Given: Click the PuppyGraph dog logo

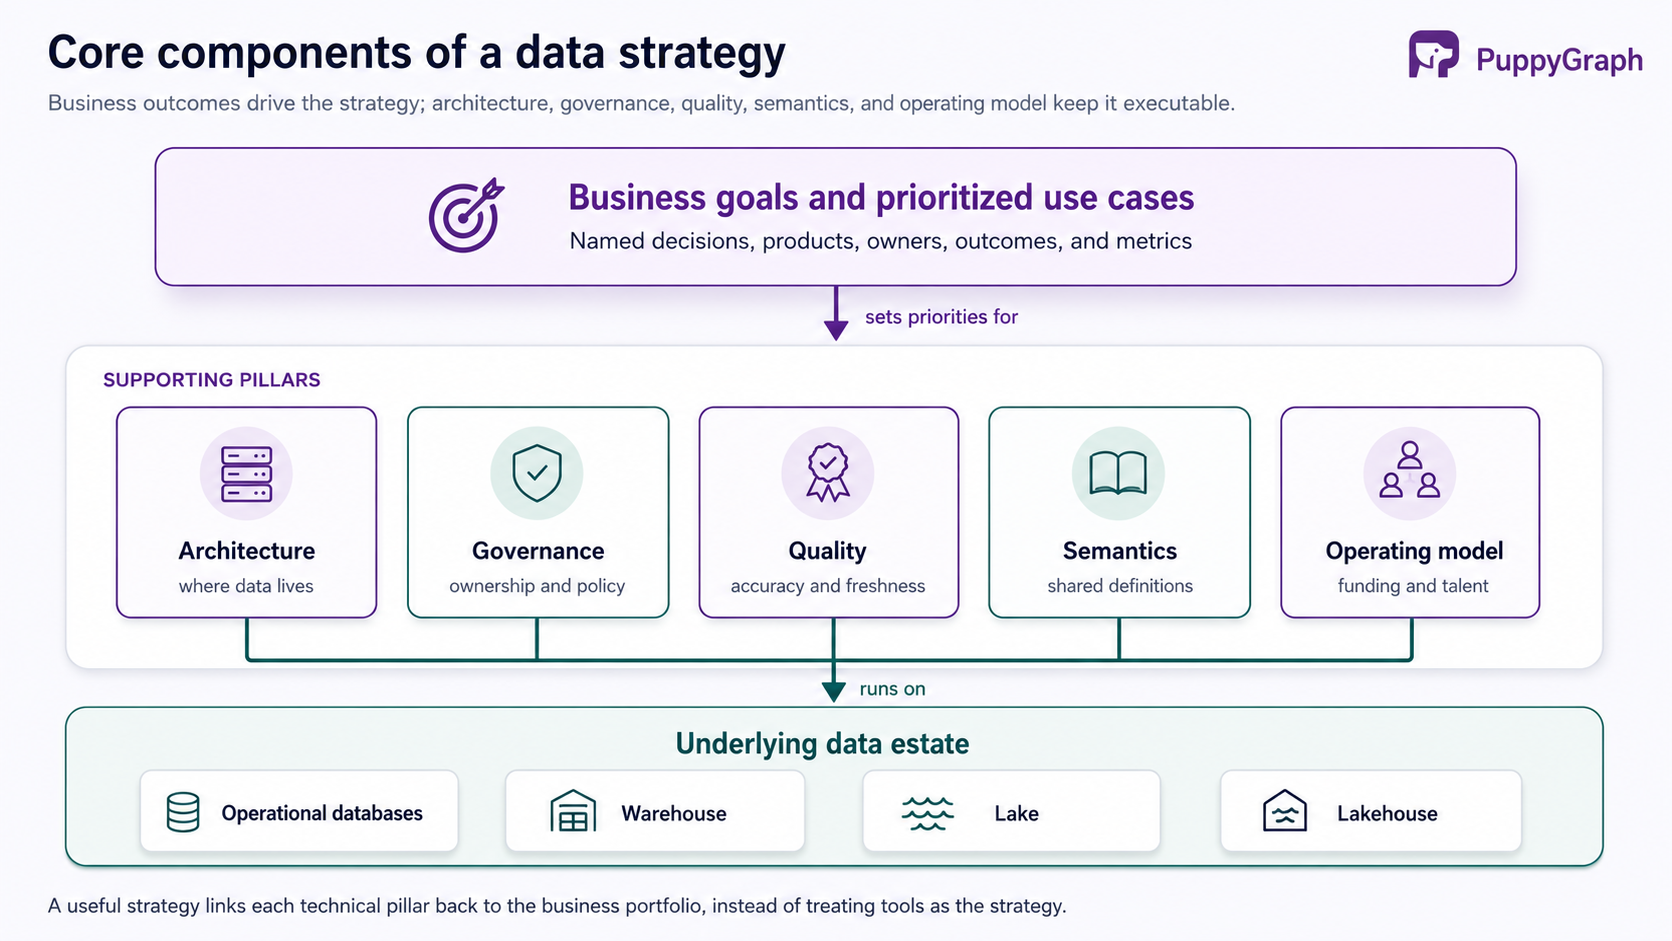Looking at the screenshot, I should click(1433, 54).
